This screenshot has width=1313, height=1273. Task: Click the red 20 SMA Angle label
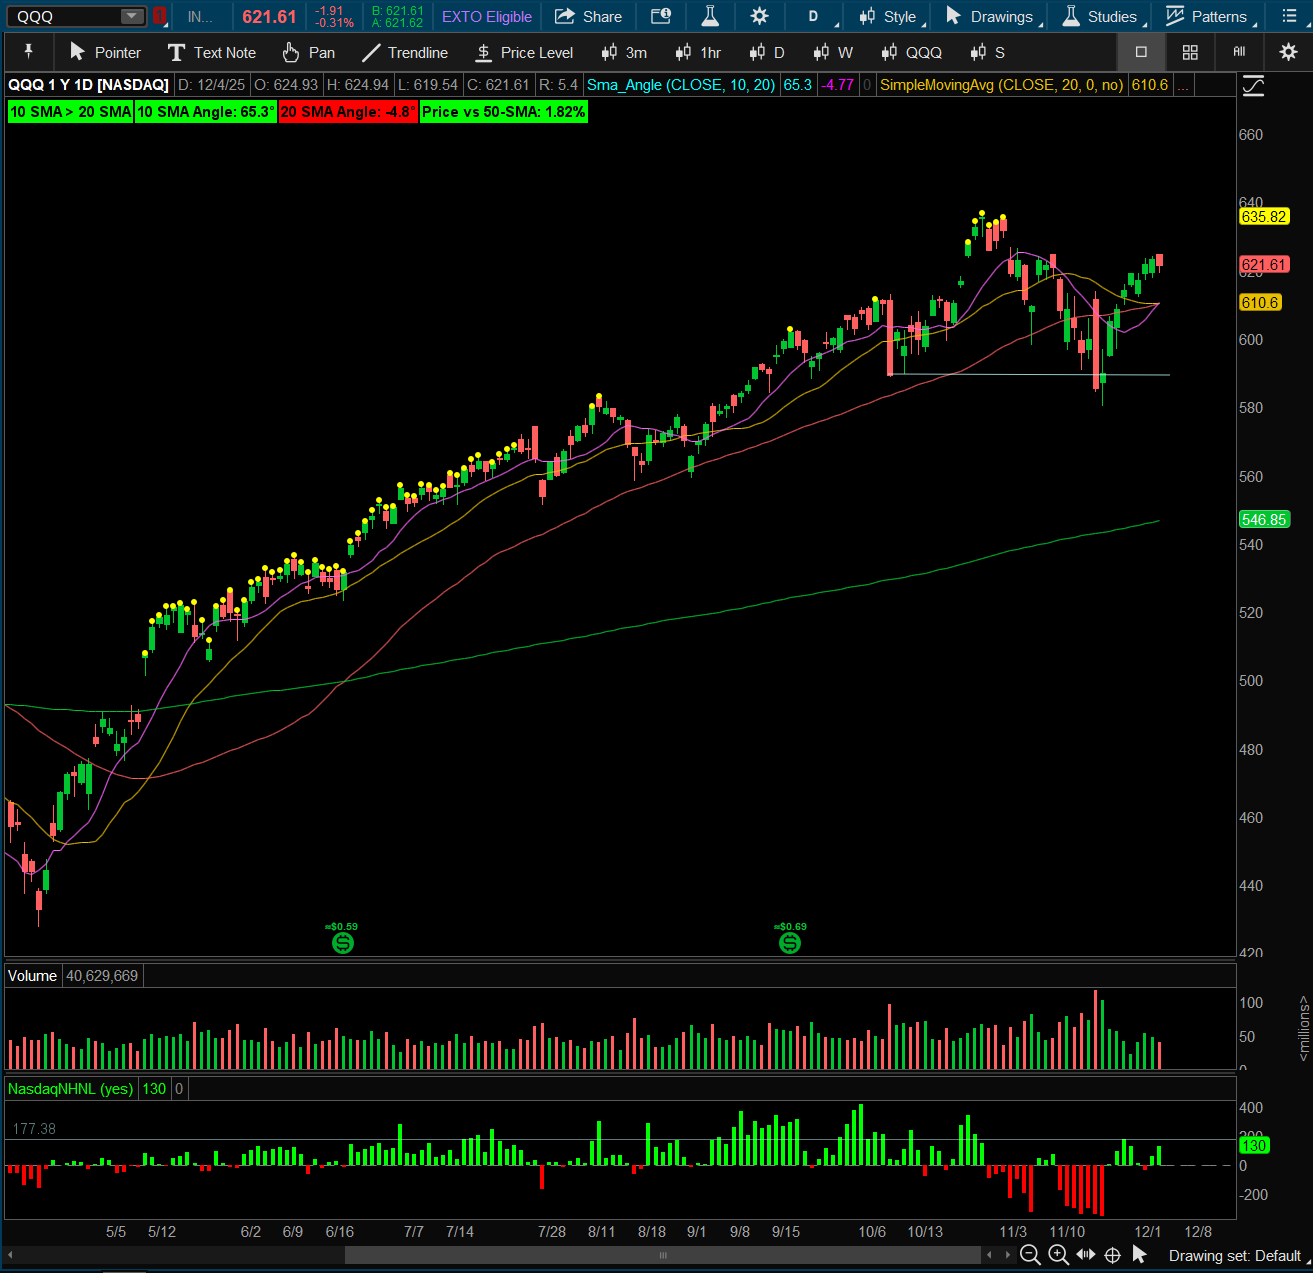[x=348, y=112]
